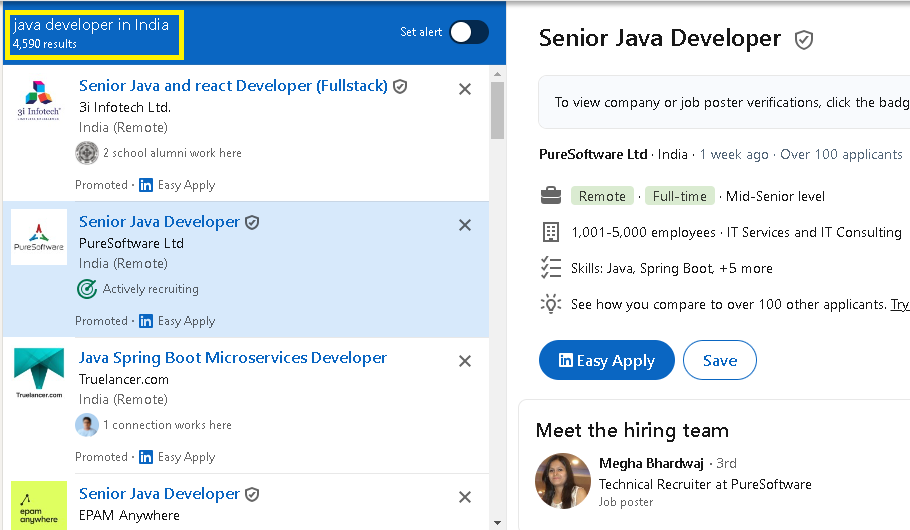Click 3i Infotech Ltd. company name
The image size is (910, 530).
(125, 107)
